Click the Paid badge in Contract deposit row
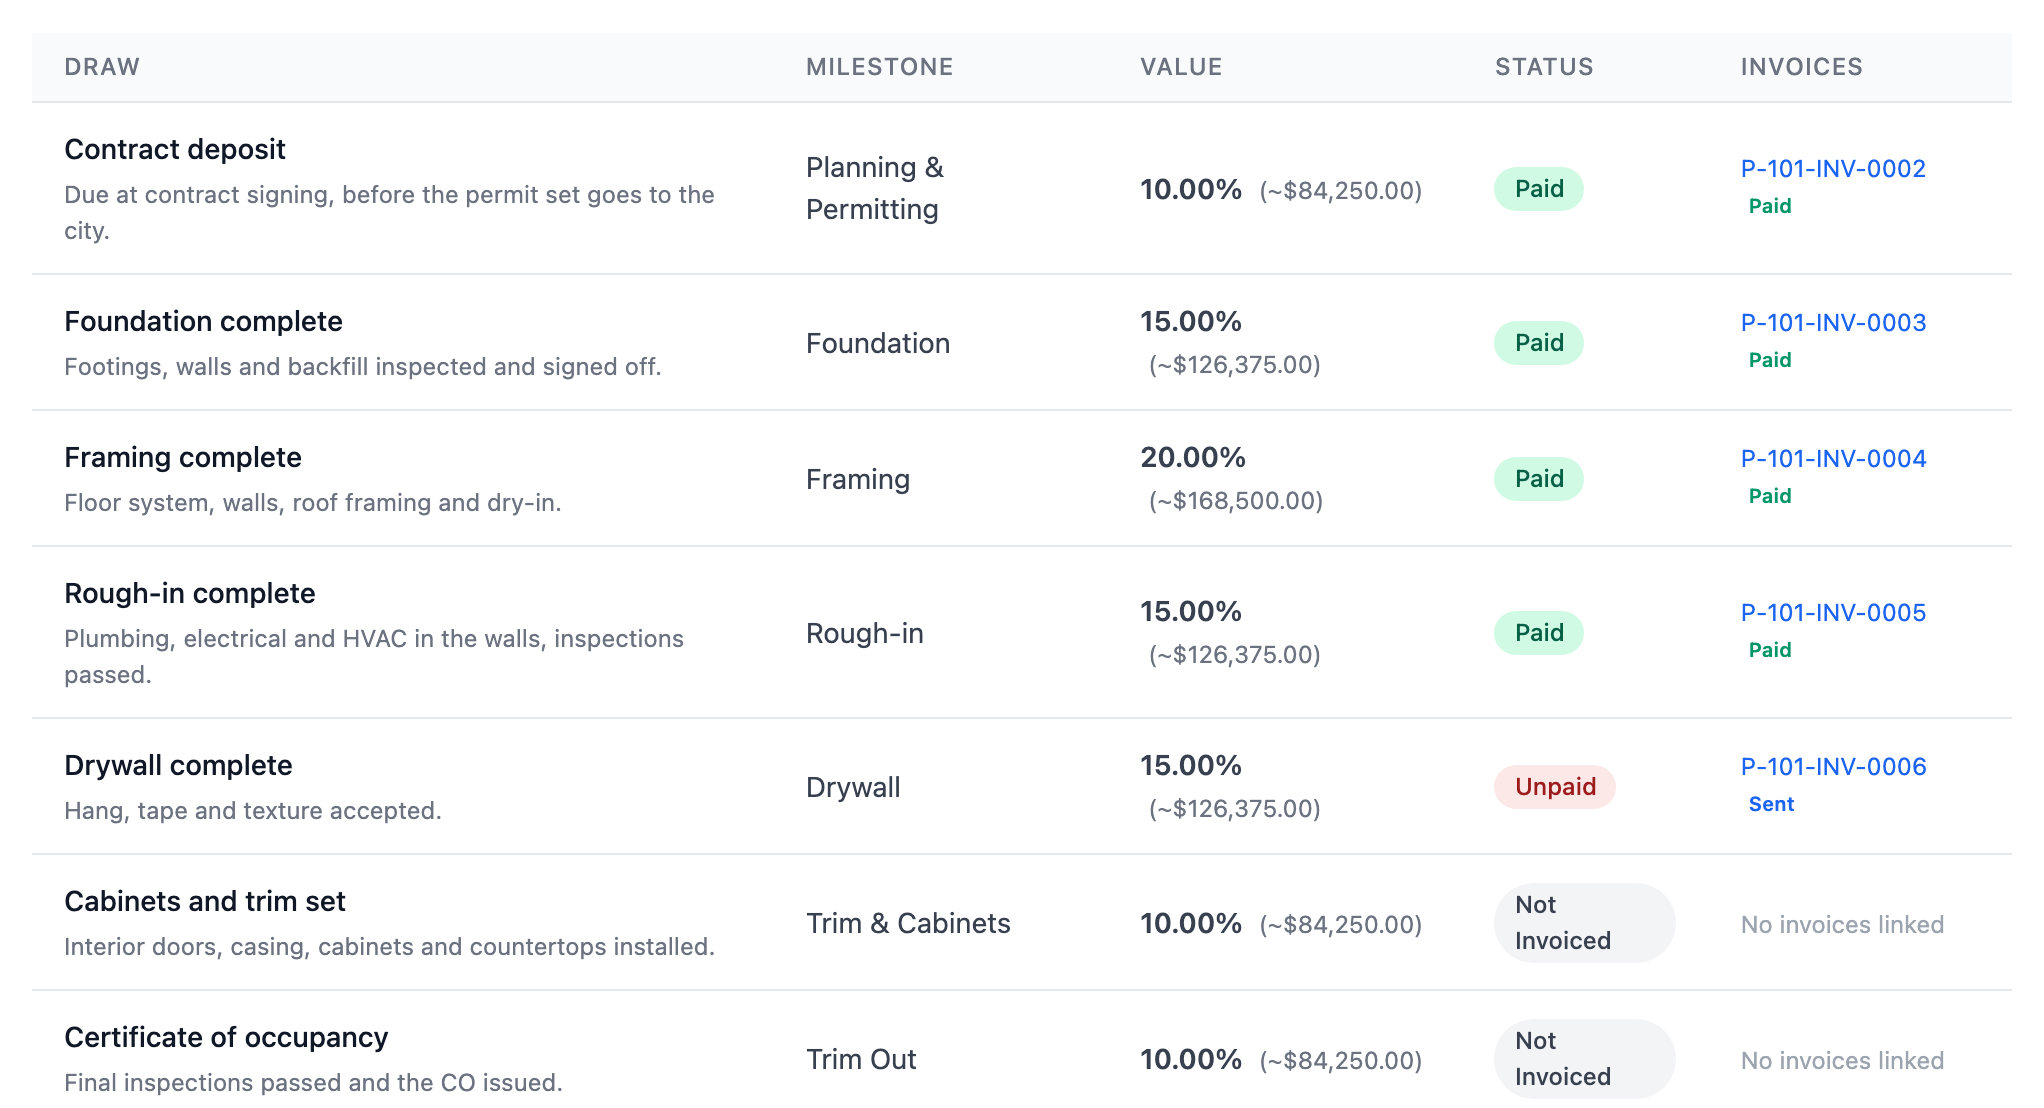2044x1108 pixels. tap(1539, 189)
